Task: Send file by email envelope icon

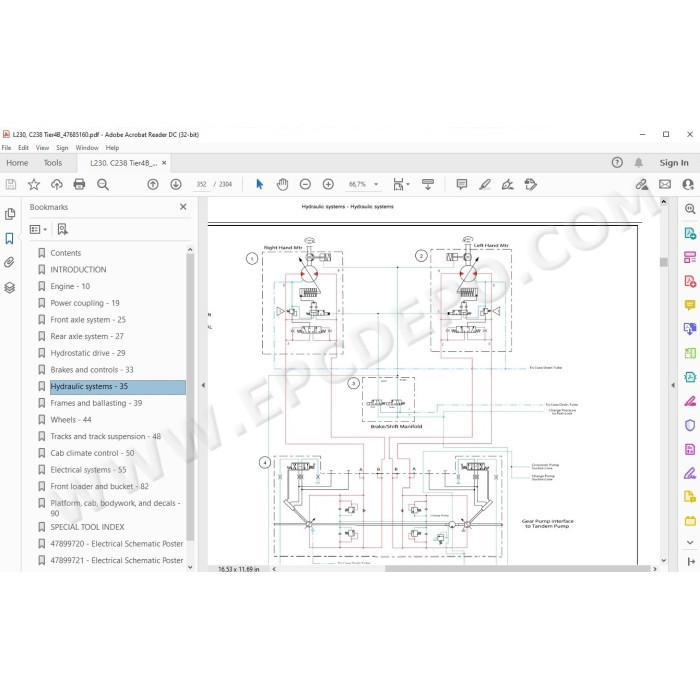Action: click(665, 184)
